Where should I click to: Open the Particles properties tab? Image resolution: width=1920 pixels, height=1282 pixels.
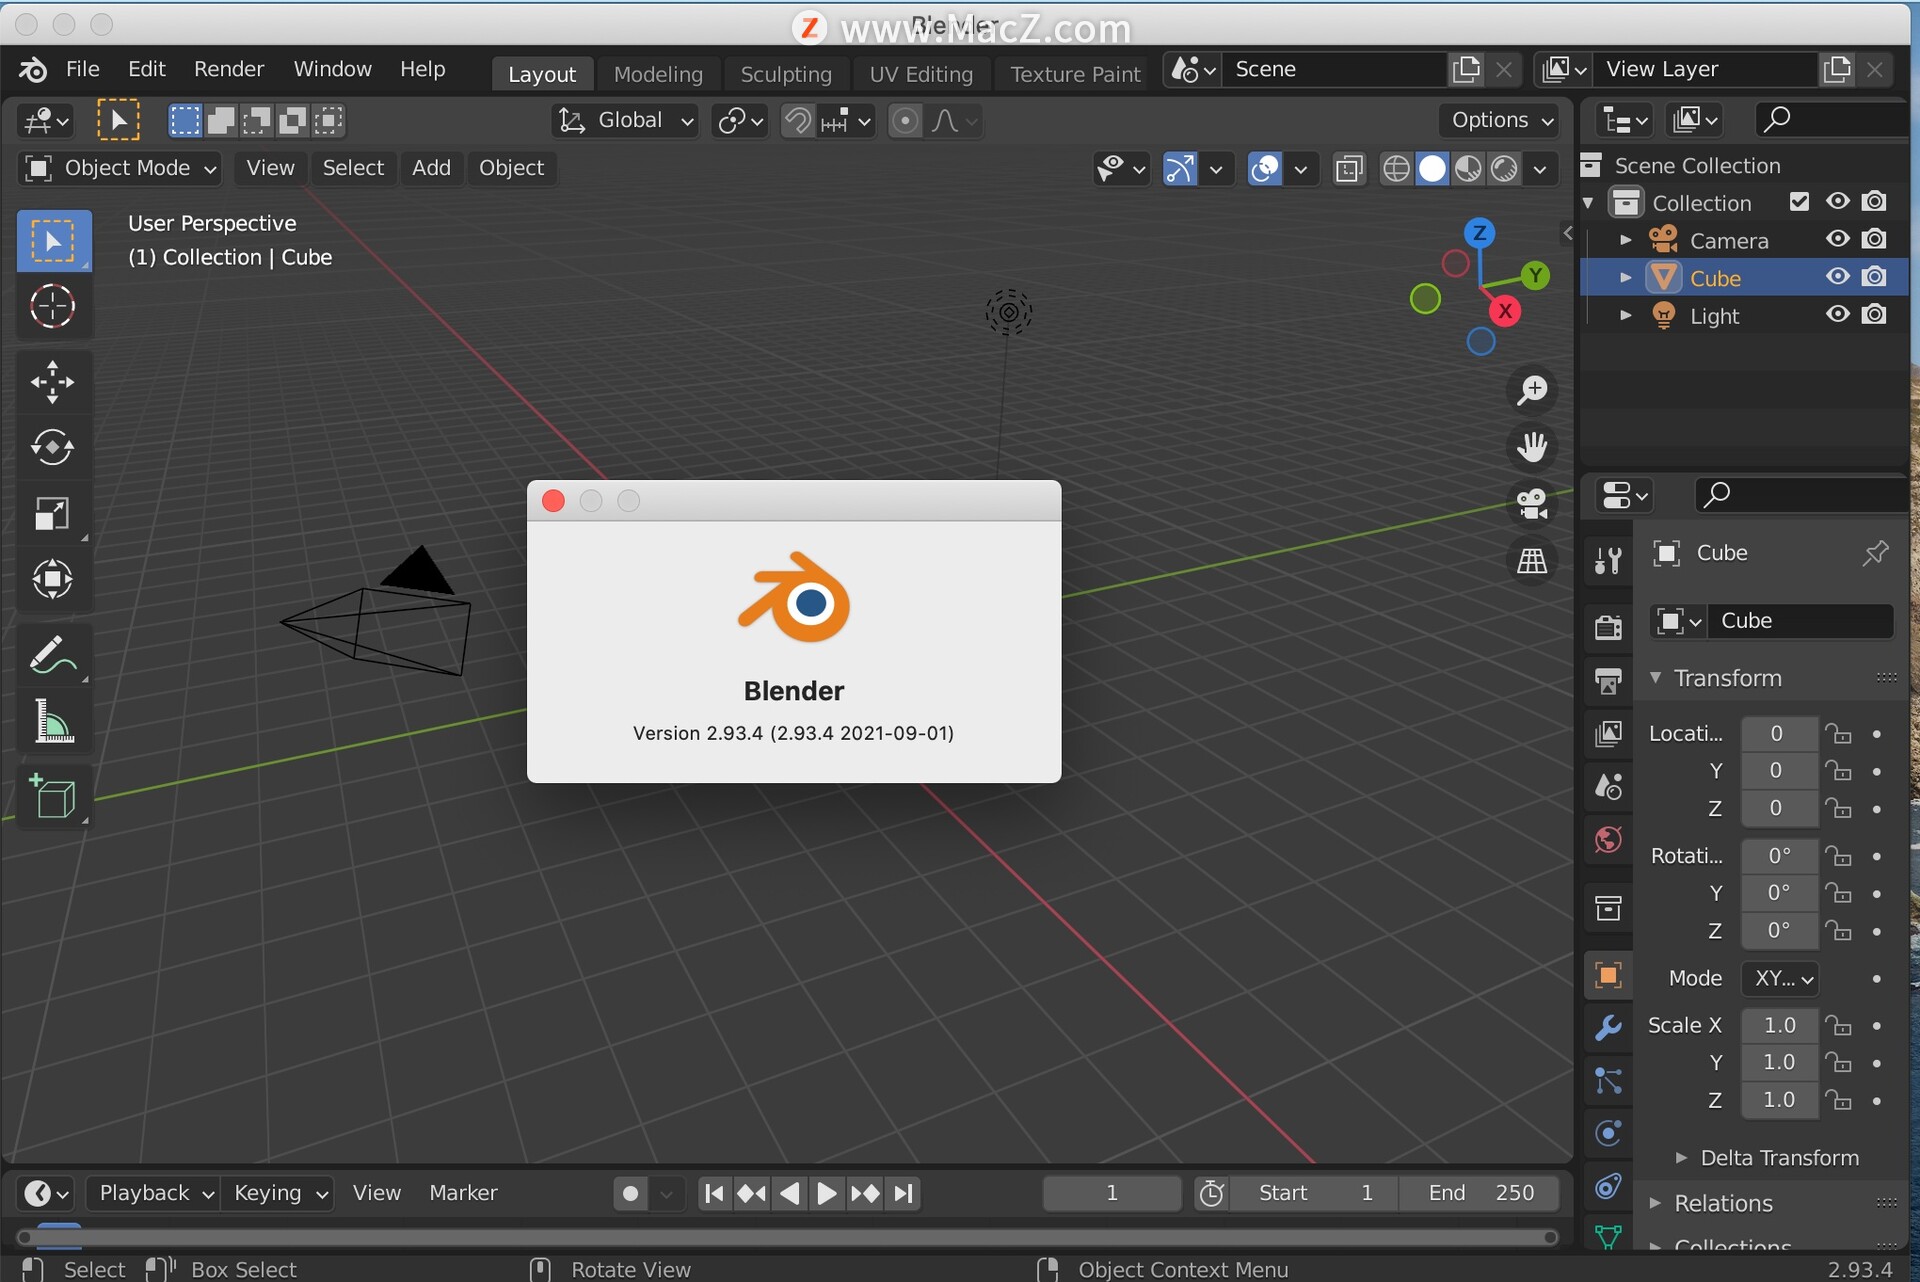[x=1608, y=1080]
